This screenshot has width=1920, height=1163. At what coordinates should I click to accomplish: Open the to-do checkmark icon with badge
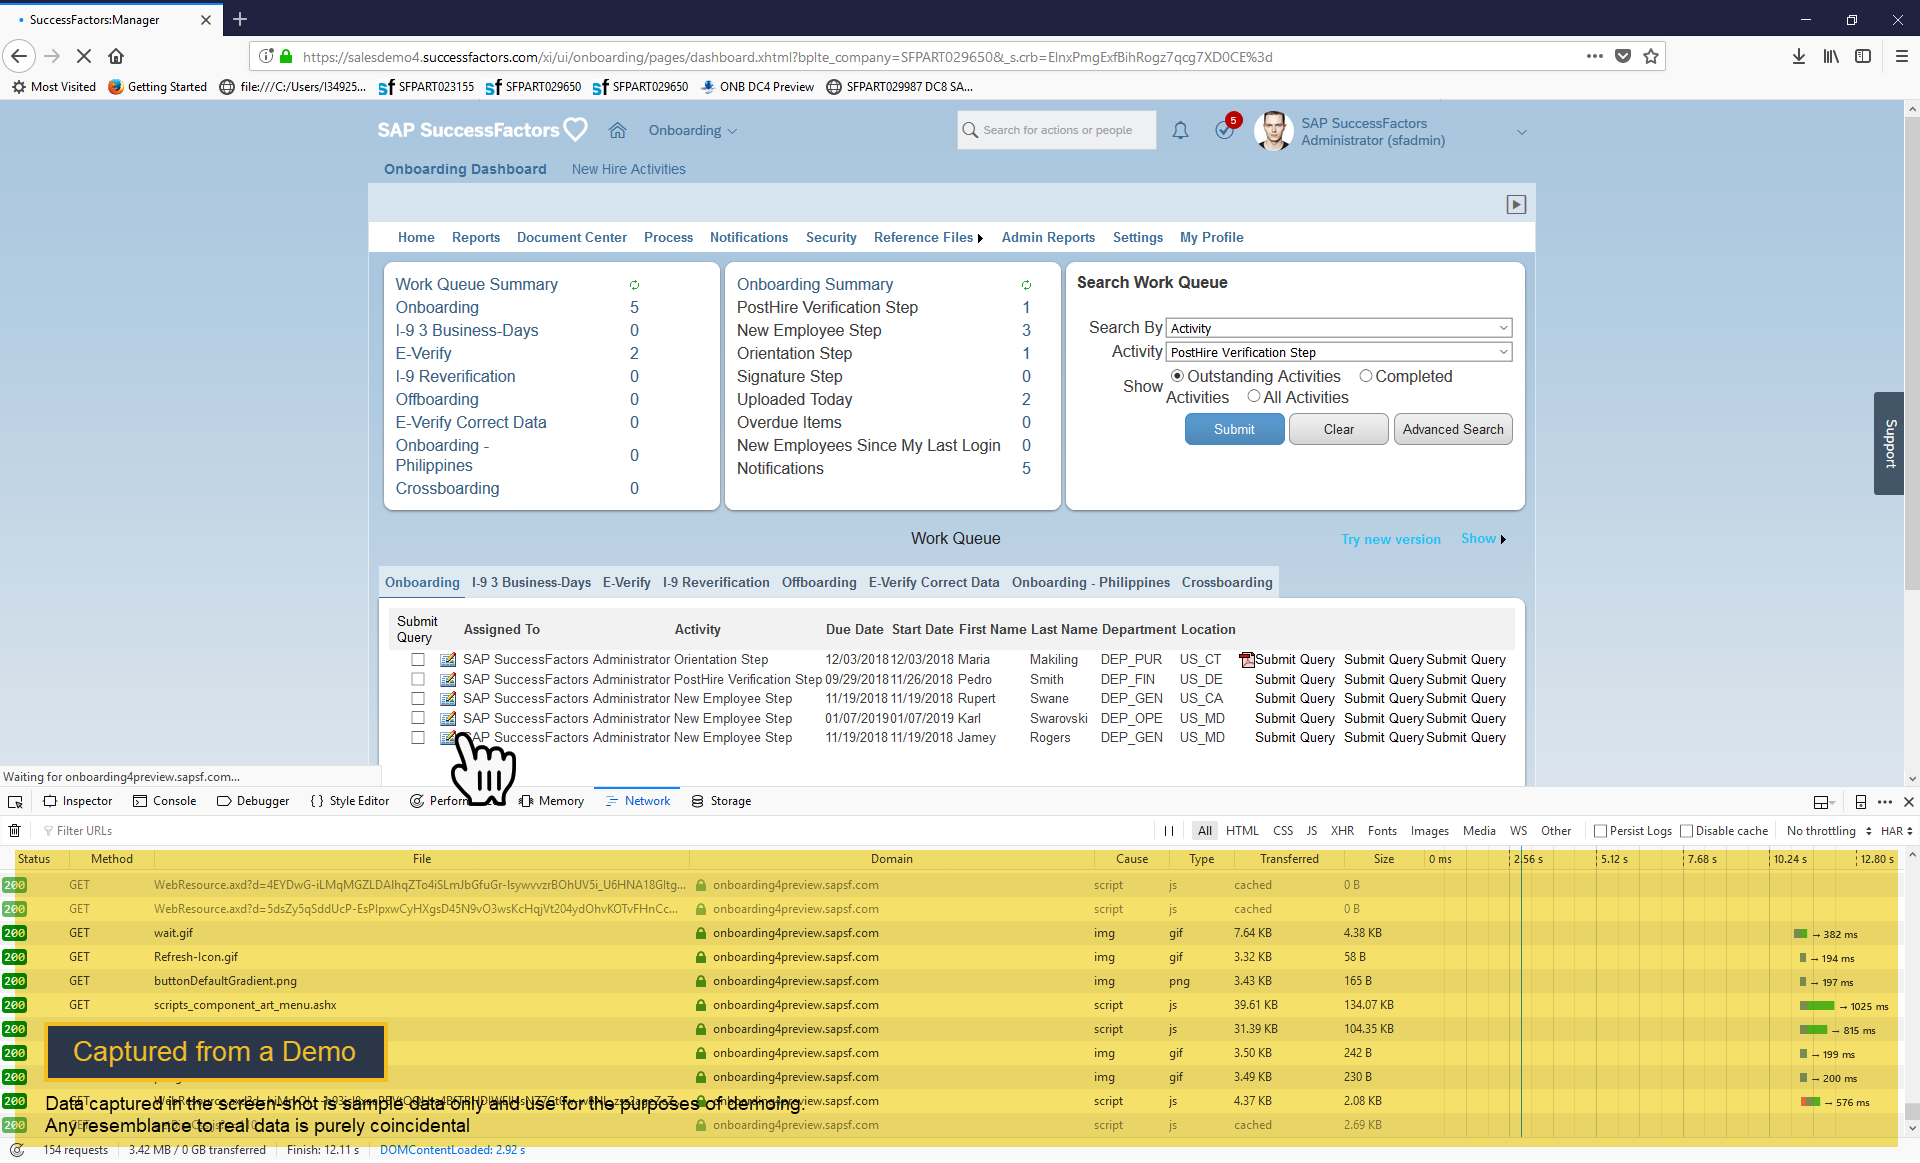tap(1225, 129)
